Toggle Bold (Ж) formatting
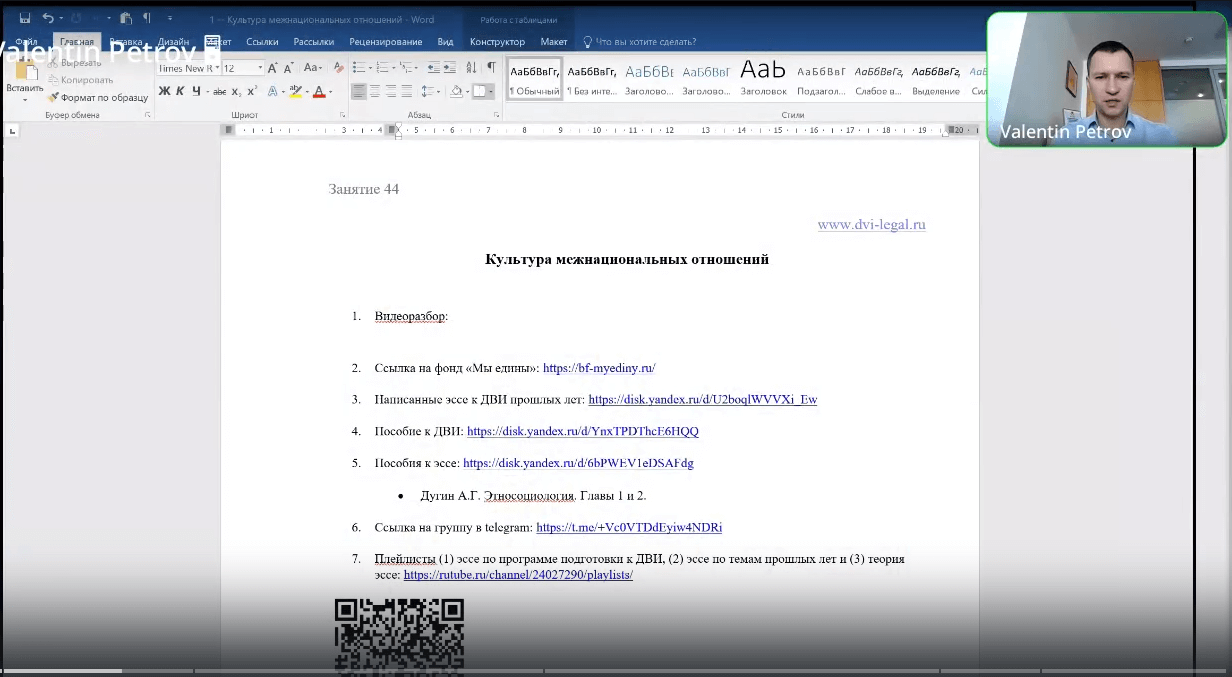Screen dimensions: 1232x677 [x=165, y=91]
